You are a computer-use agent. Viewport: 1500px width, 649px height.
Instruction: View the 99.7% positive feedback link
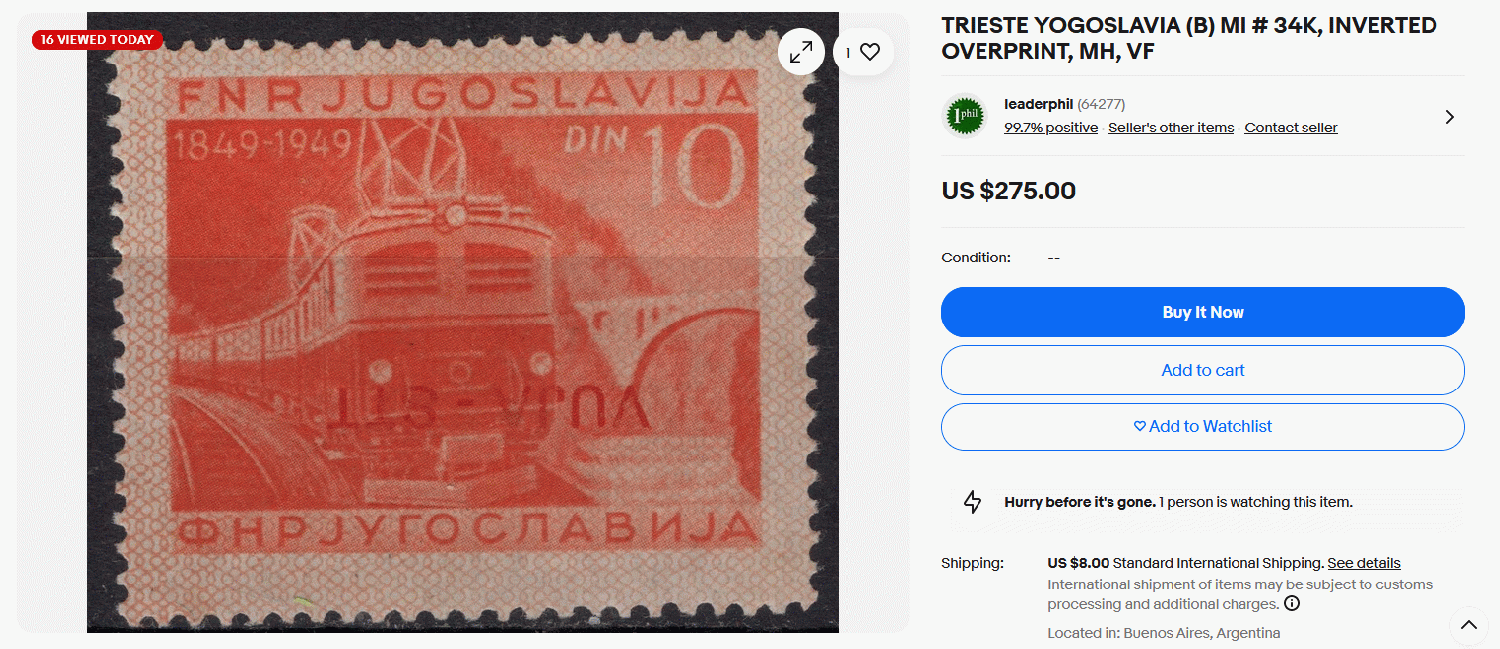tap(1051, 127)
